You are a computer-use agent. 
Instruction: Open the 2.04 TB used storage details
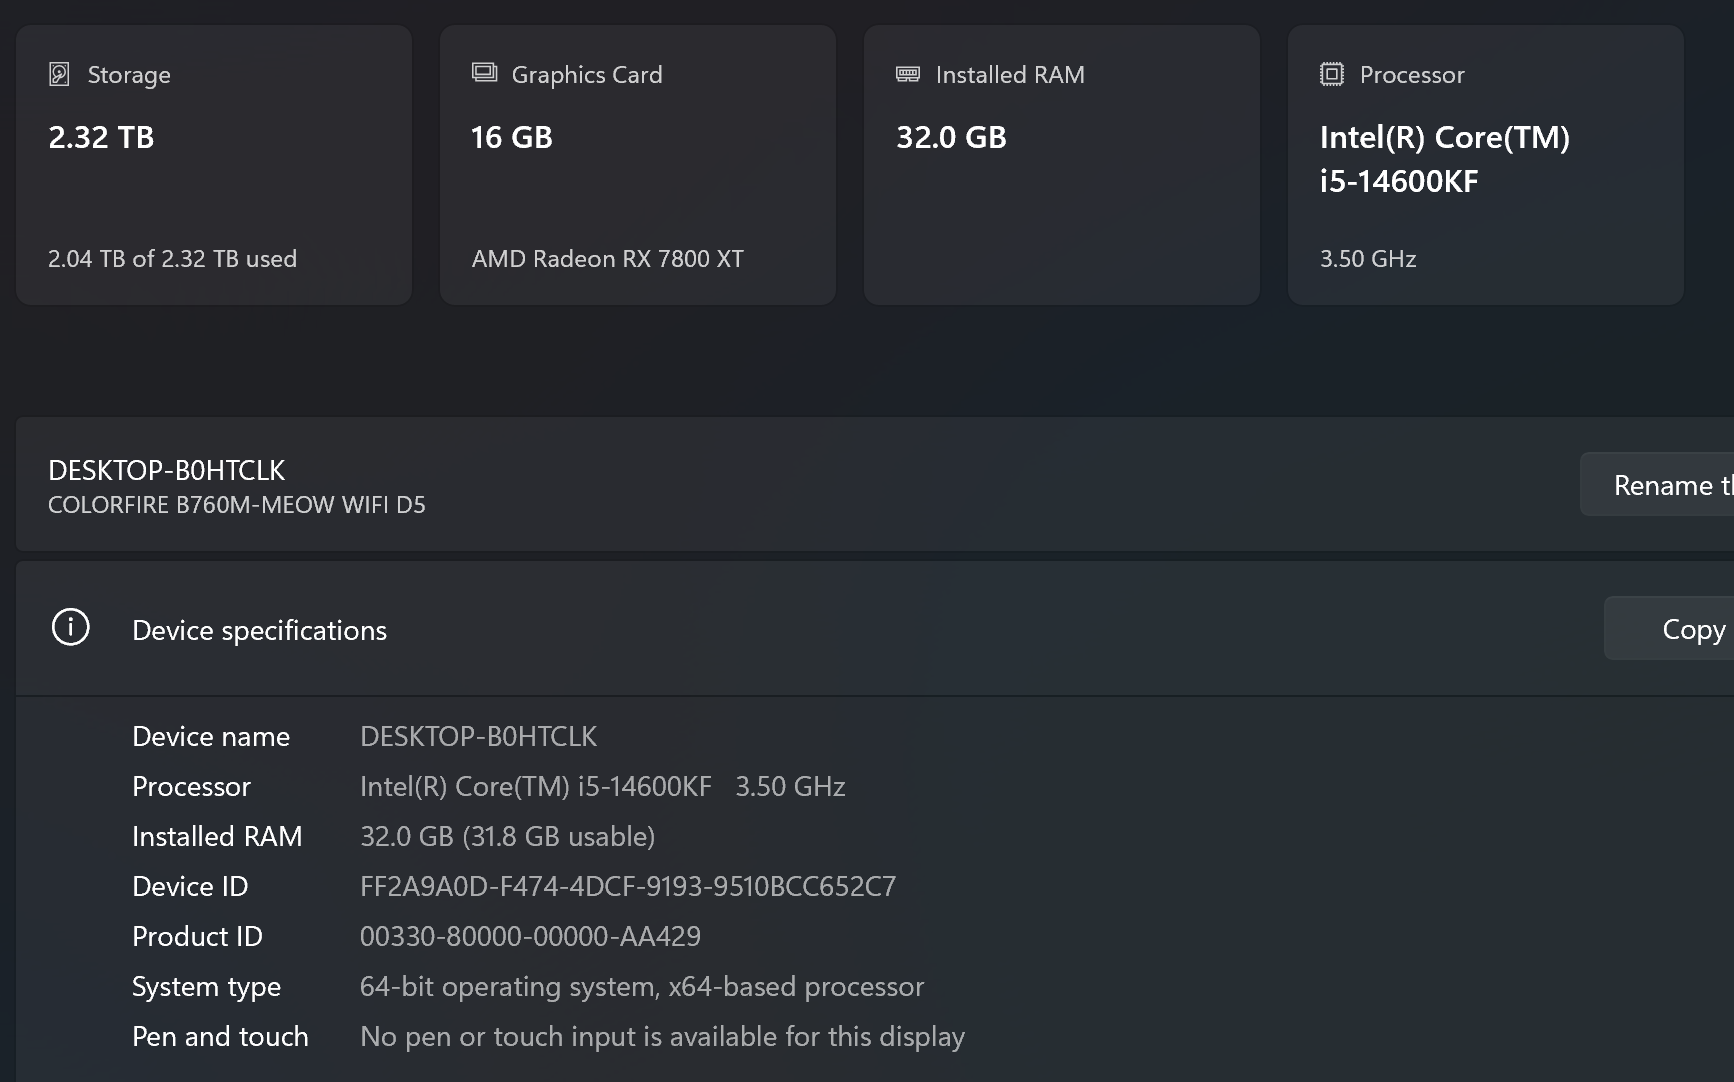172,259
